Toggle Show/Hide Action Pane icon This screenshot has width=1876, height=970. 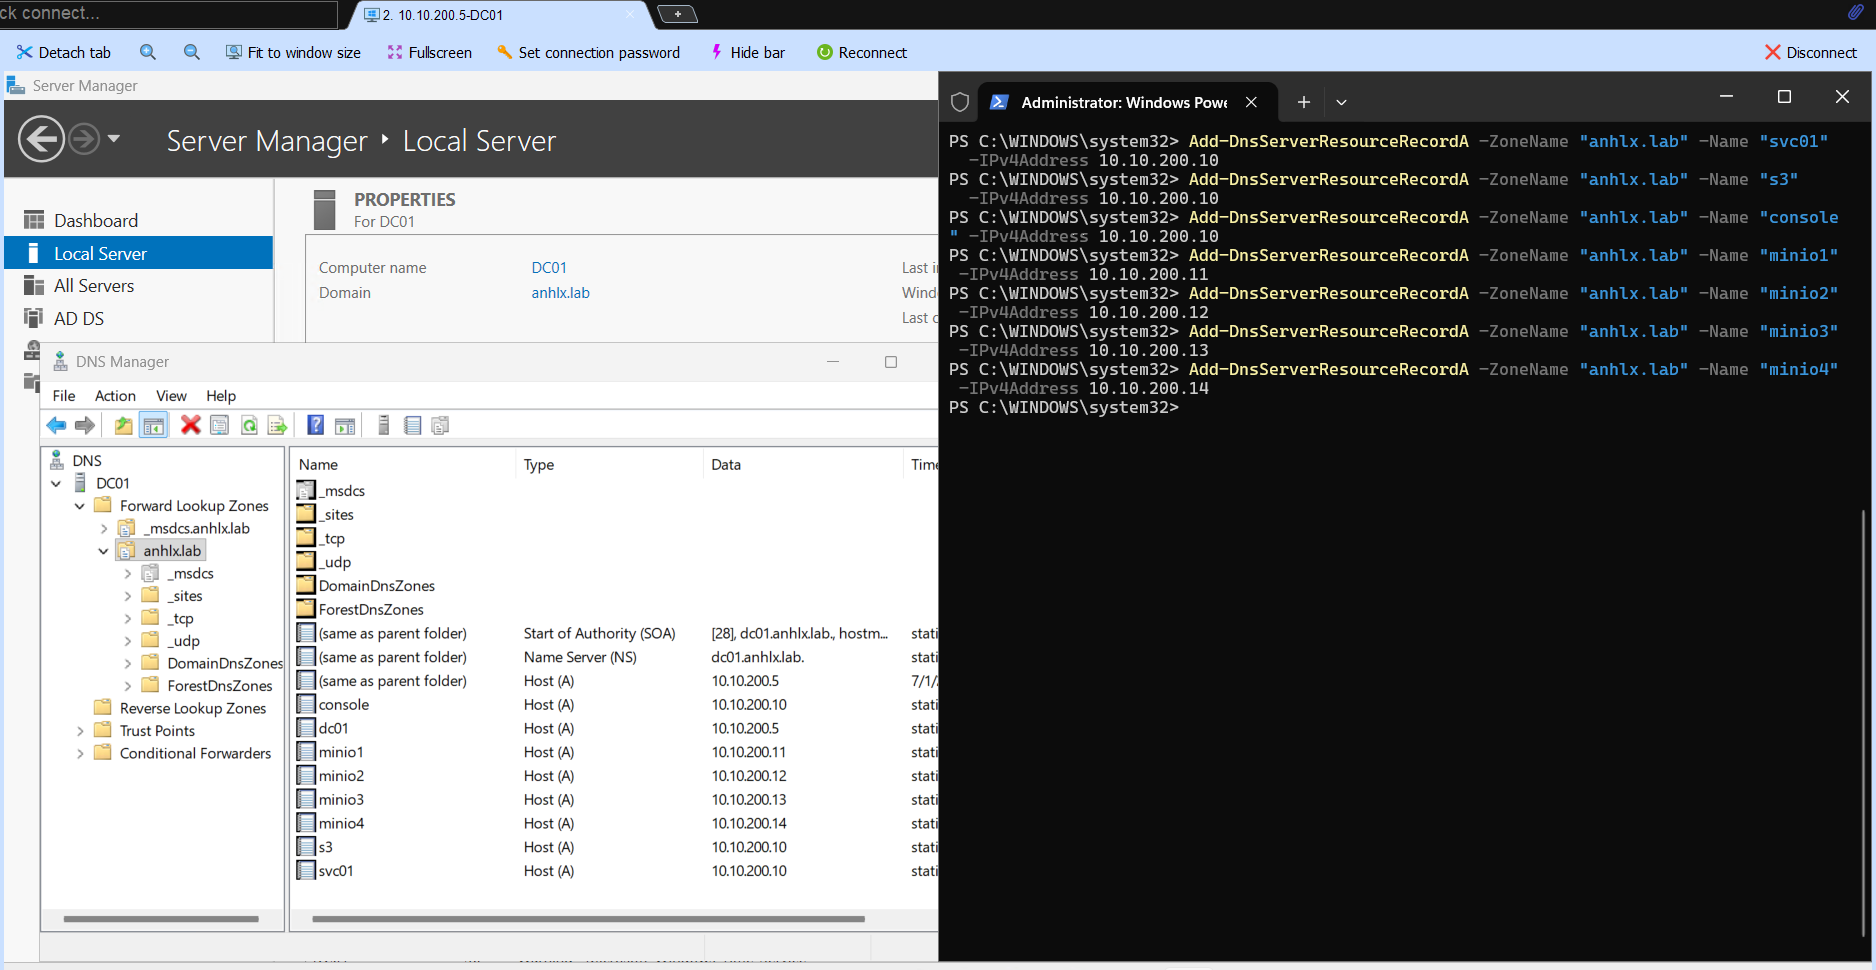(345, 426)
